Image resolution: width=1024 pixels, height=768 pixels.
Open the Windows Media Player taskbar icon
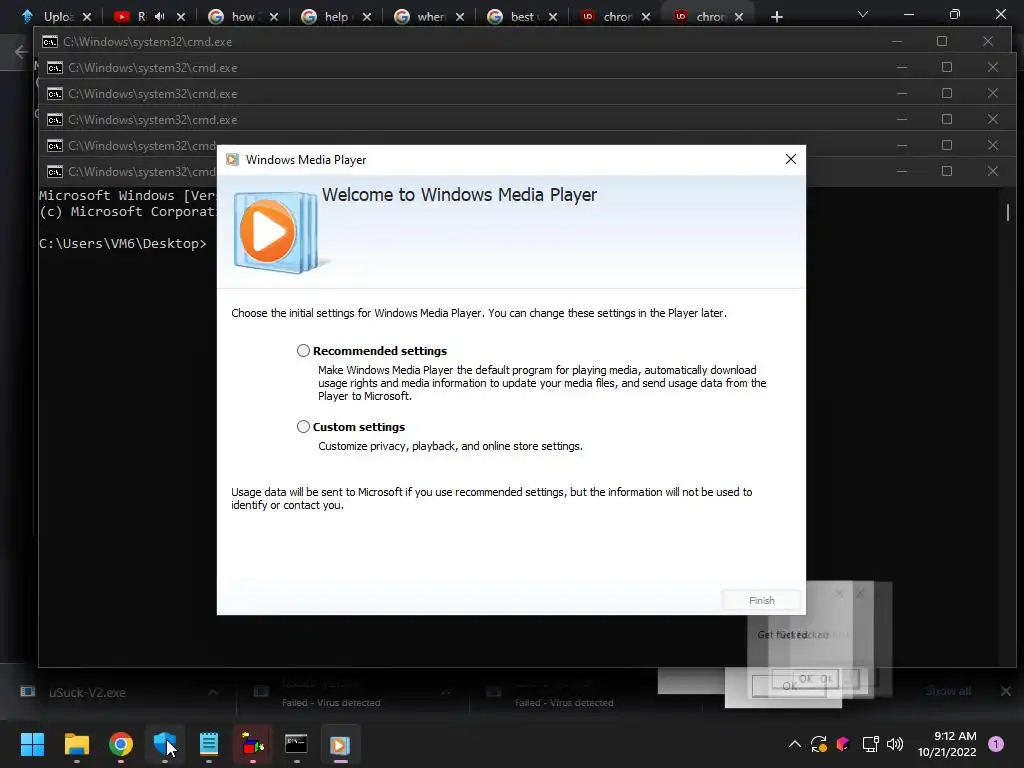(340, 744)
